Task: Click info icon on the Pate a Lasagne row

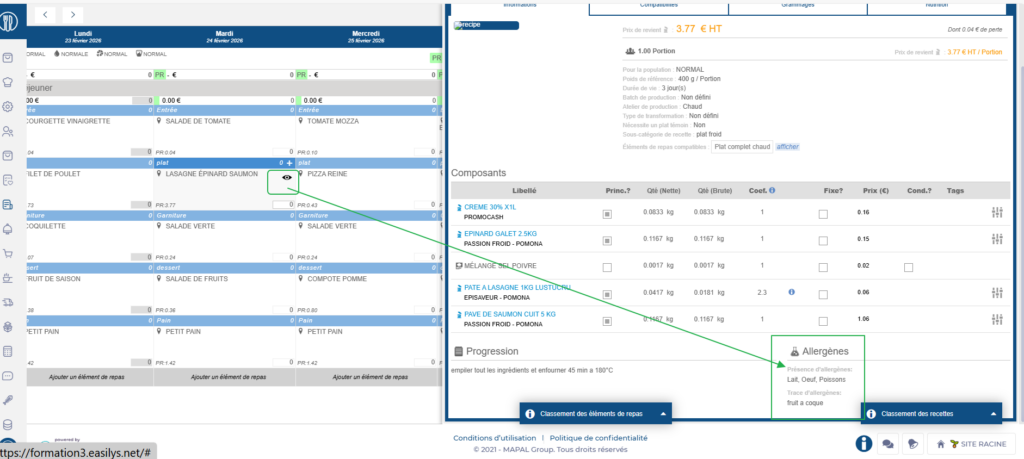Action: point(791,292)
